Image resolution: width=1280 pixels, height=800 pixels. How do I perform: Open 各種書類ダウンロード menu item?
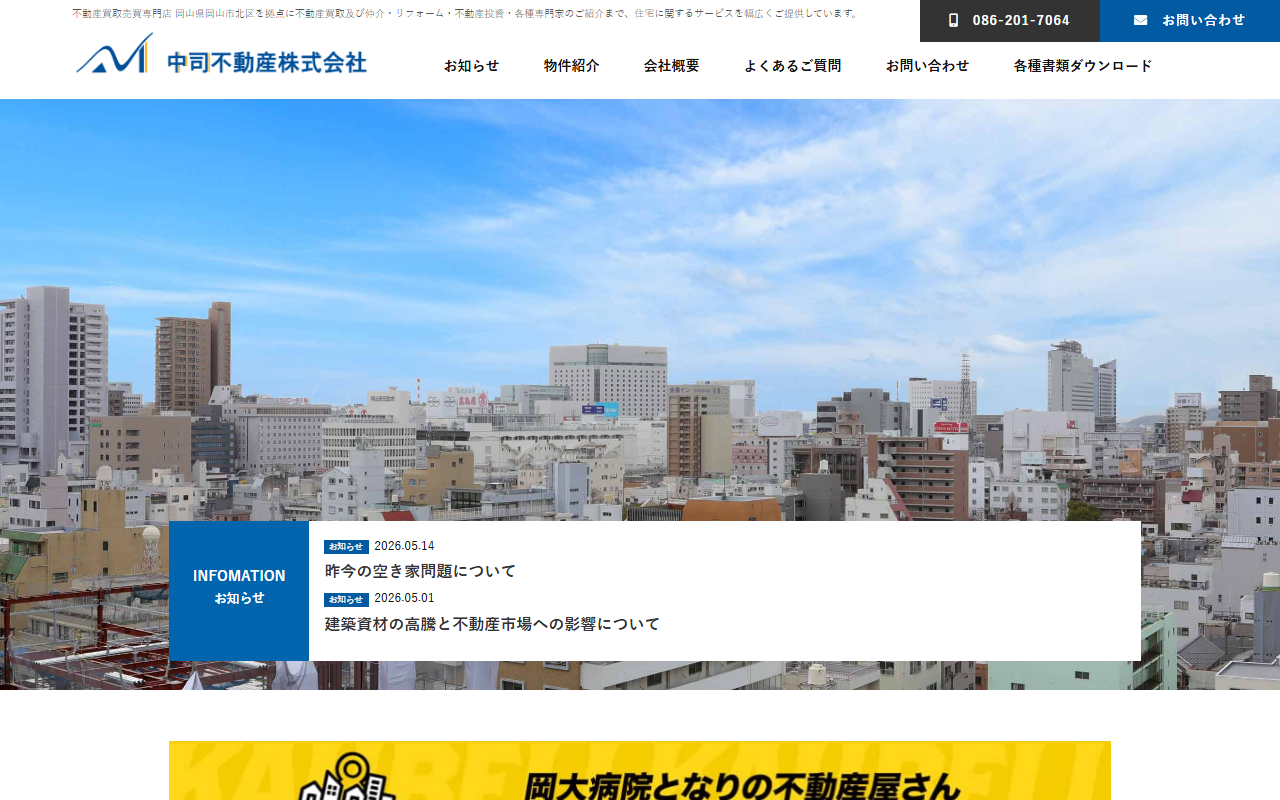pos(1083,66)
